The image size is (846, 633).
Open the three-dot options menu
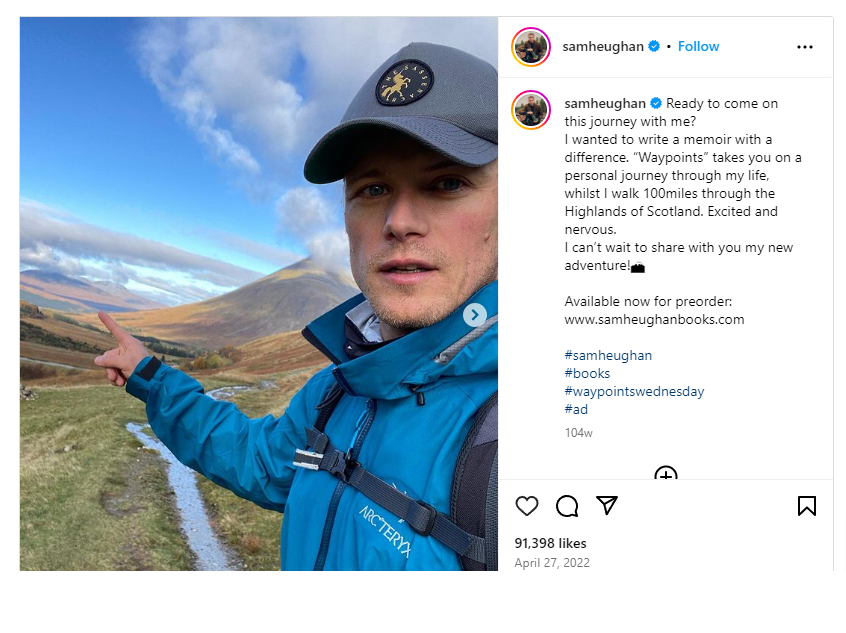coord(804,46)
